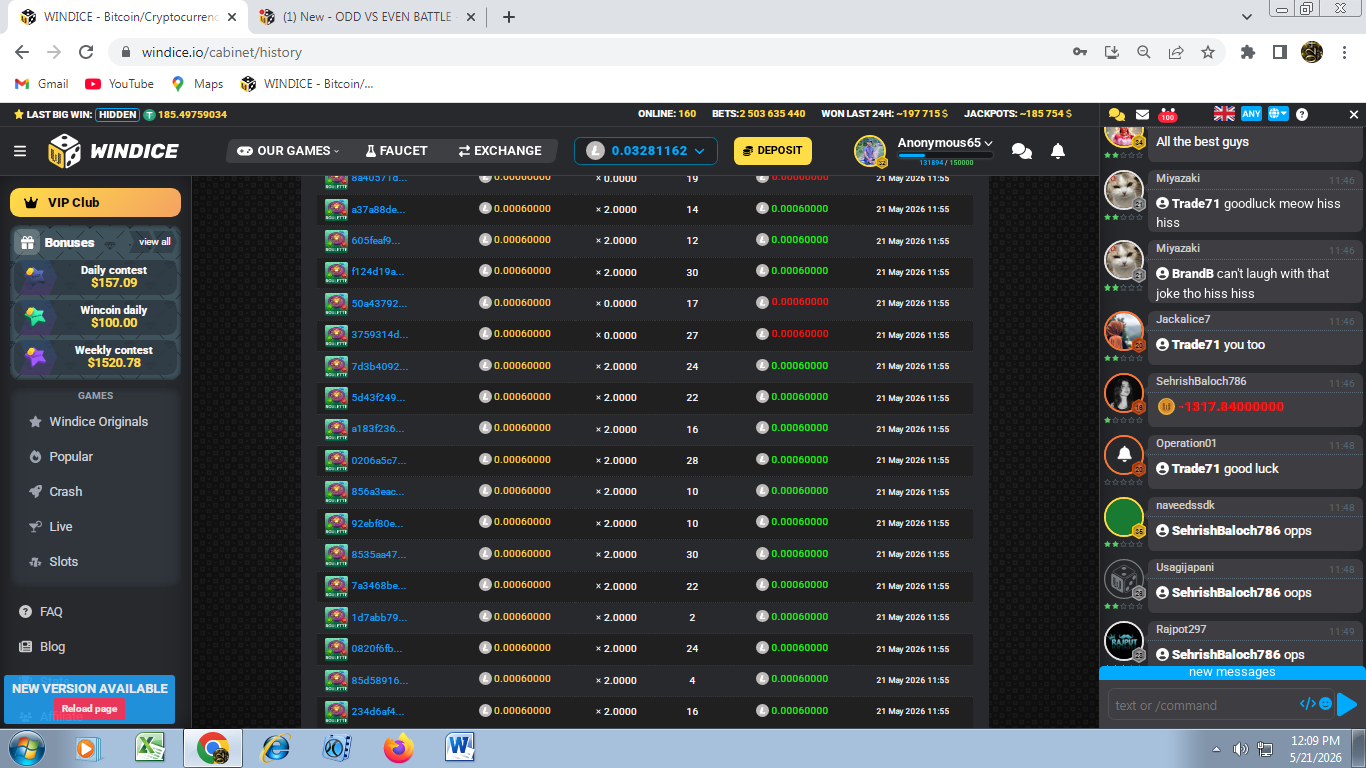Open bet ID 234d6af4 in history
The height and width of the screenshot is (768, 1366).
[378, 711]
